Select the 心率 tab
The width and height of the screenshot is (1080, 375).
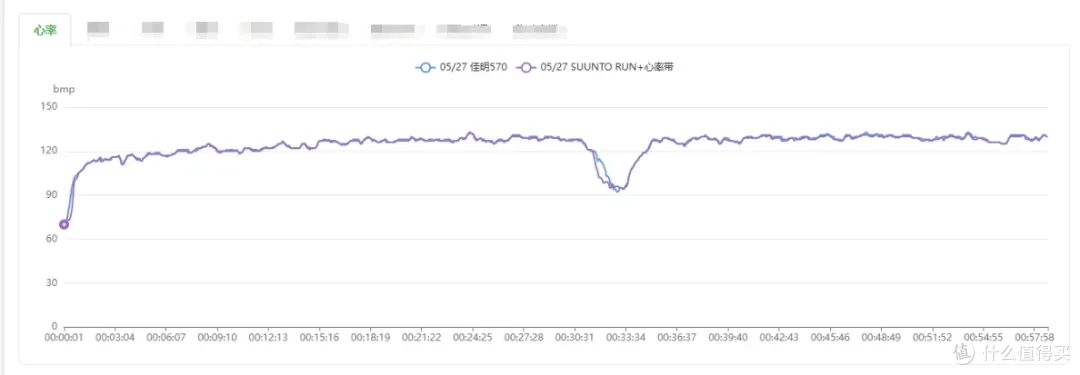pos(45,31)
